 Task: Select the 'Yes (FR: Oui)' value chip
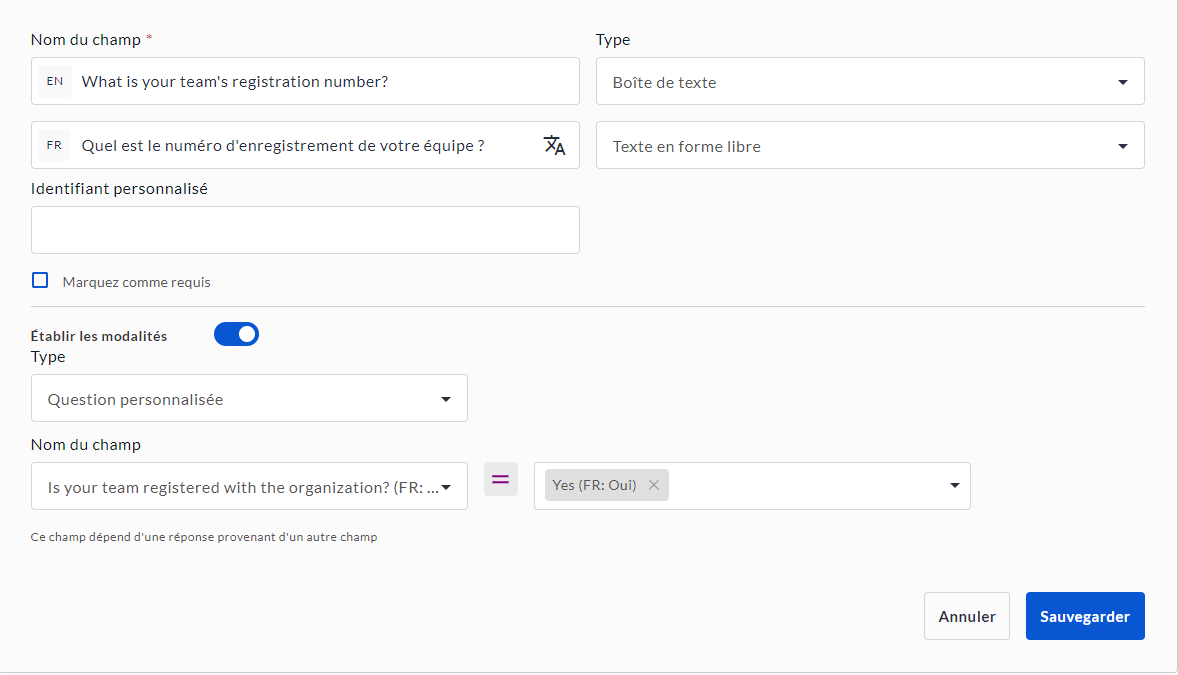594,485
